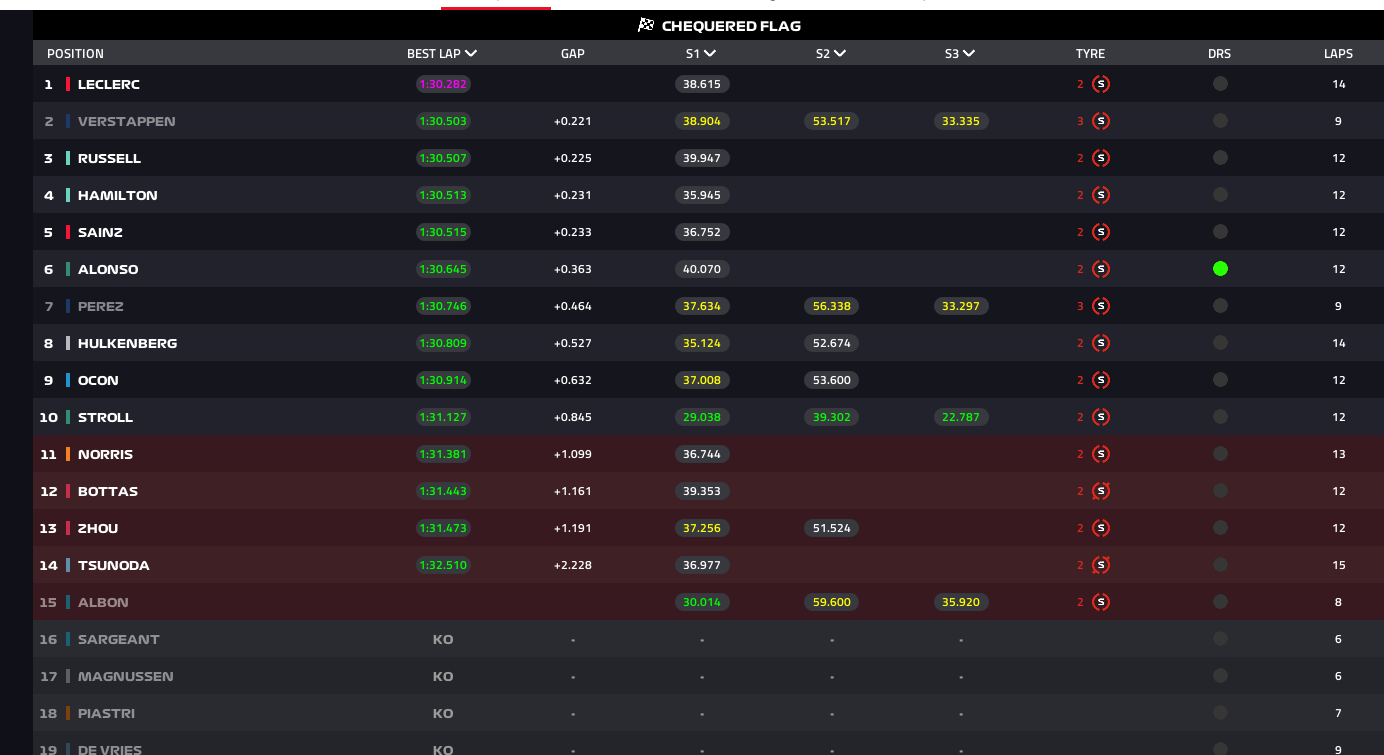Click Tsunoda's best lap 1:32.510
This screenshot has width=1384, height=755.
click(x=443, y=565)
